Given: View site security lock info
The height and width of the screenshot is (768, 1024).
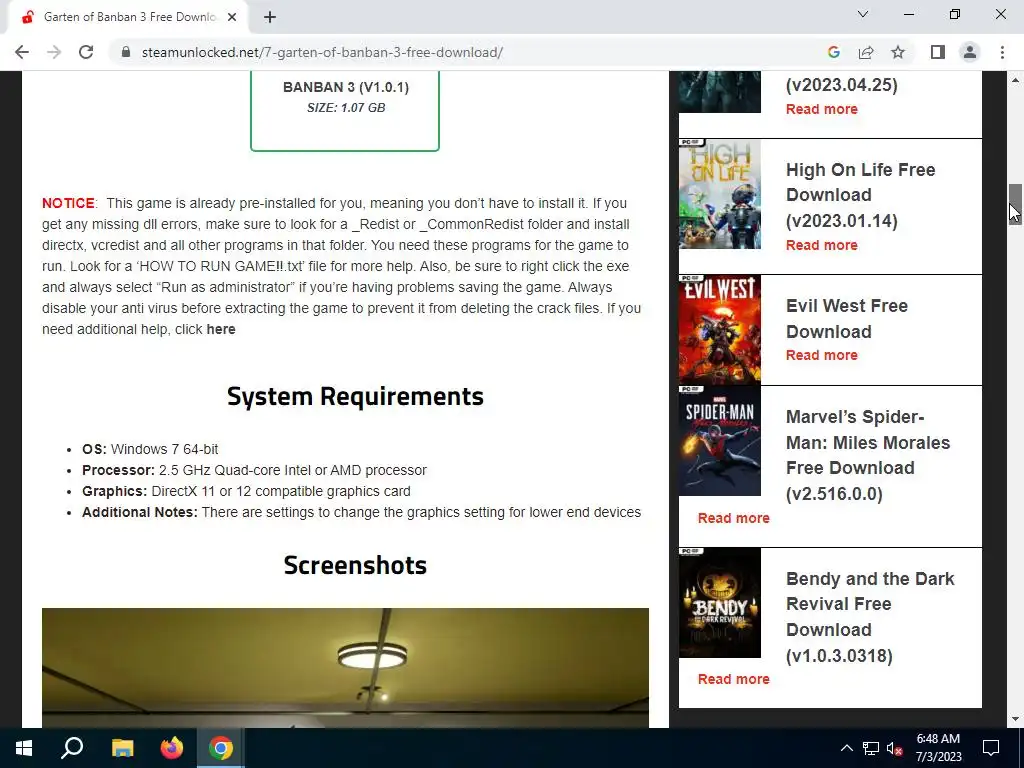Looking at the screenshot, I should click(125, 52).
